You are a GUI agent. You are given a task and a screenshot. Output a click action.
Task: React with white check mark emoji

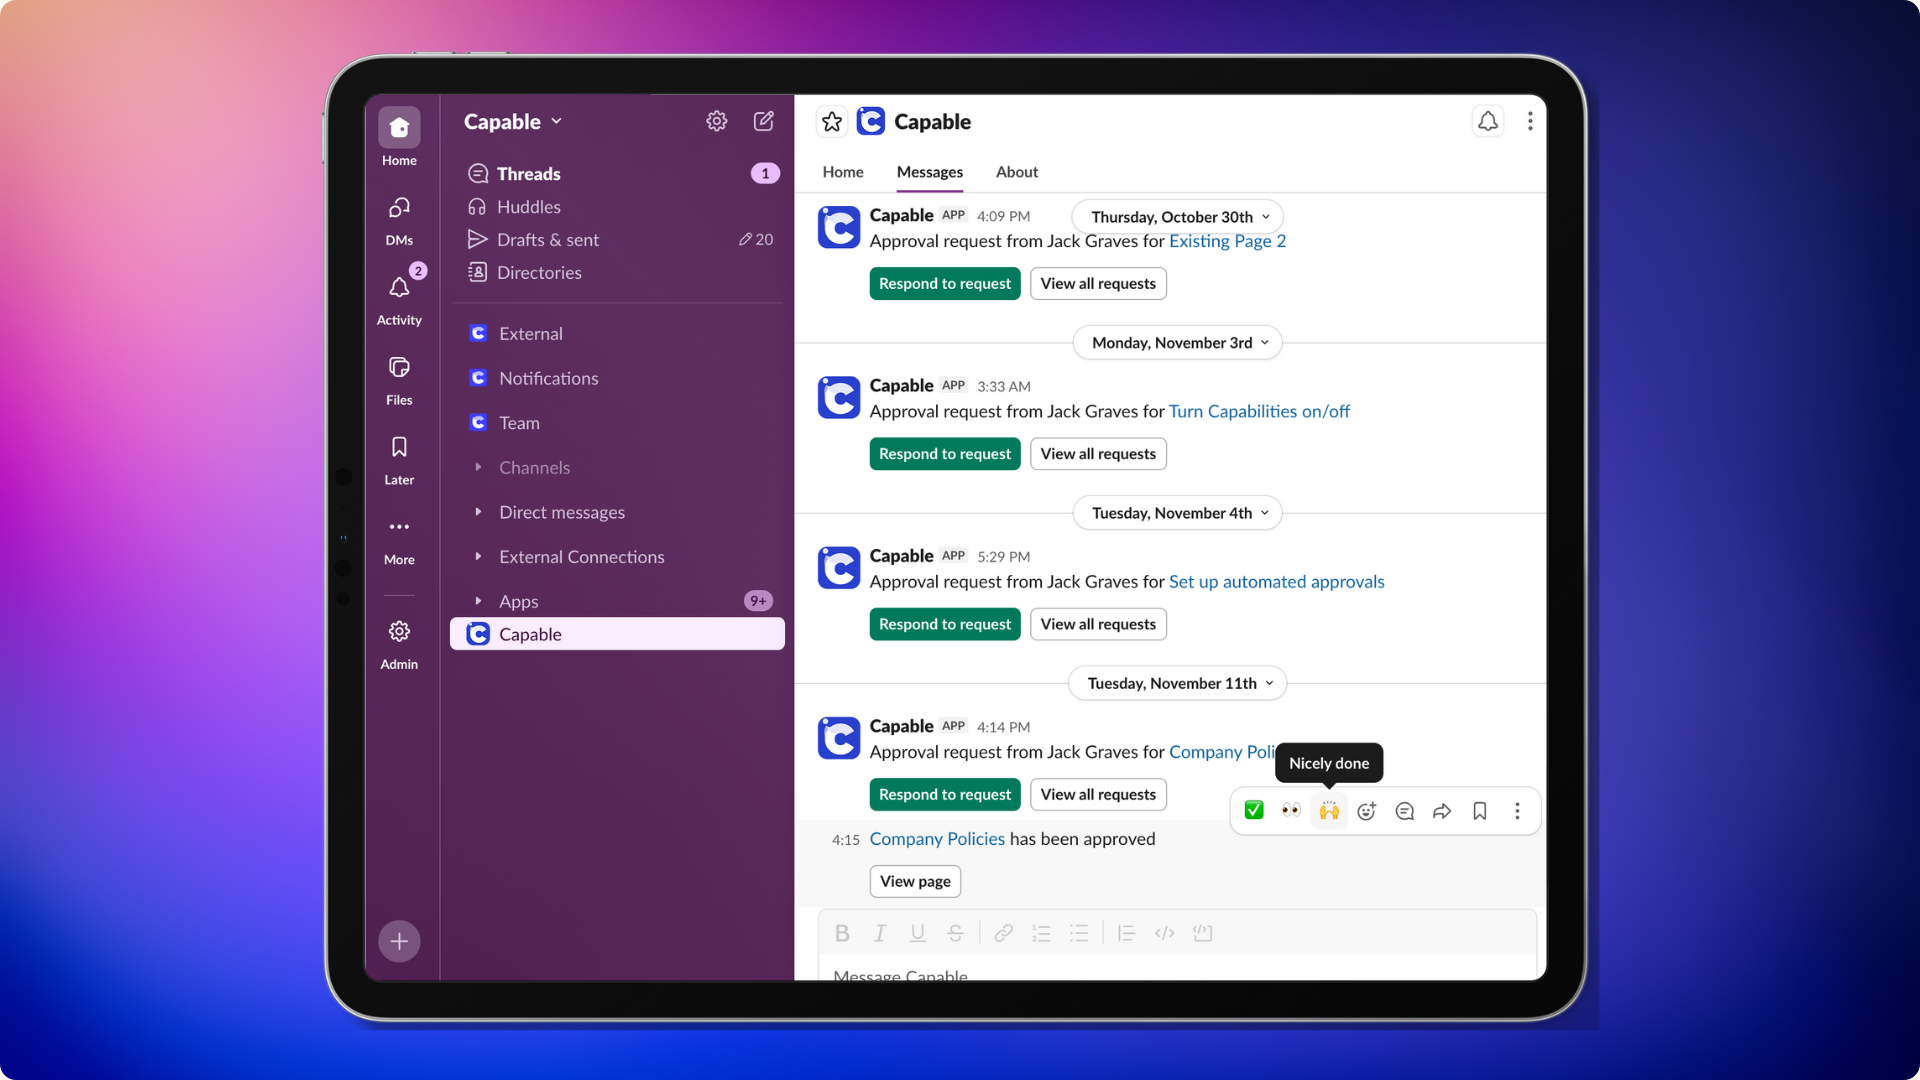click(x=1254, y=810)
